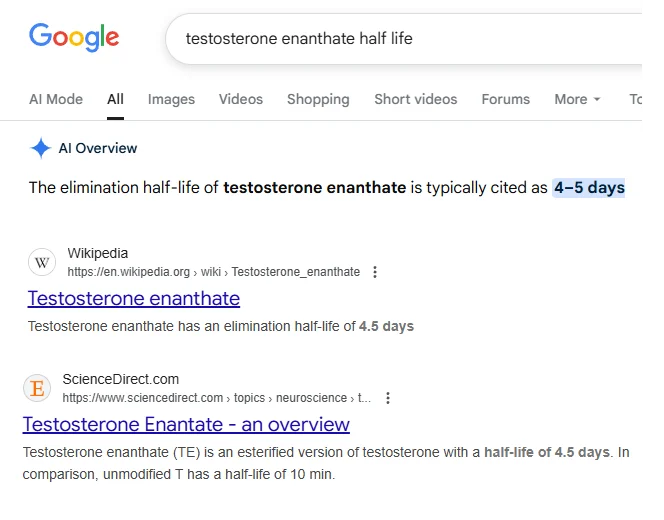Switch to Forums tab
The height and width of the screenshot is (520, 664).
(506, 99)
